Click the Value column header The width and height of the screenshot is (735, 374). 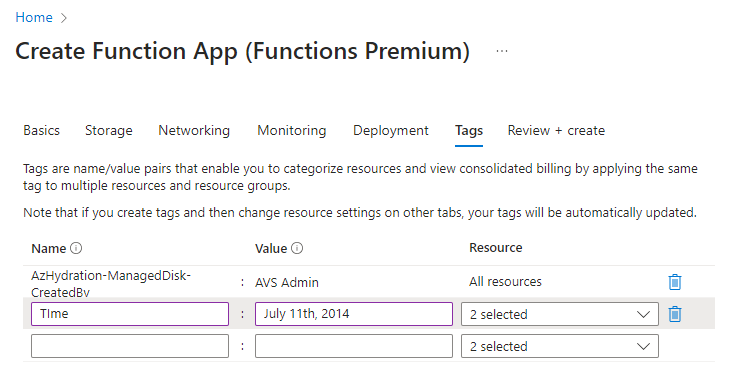pos(271,248)
